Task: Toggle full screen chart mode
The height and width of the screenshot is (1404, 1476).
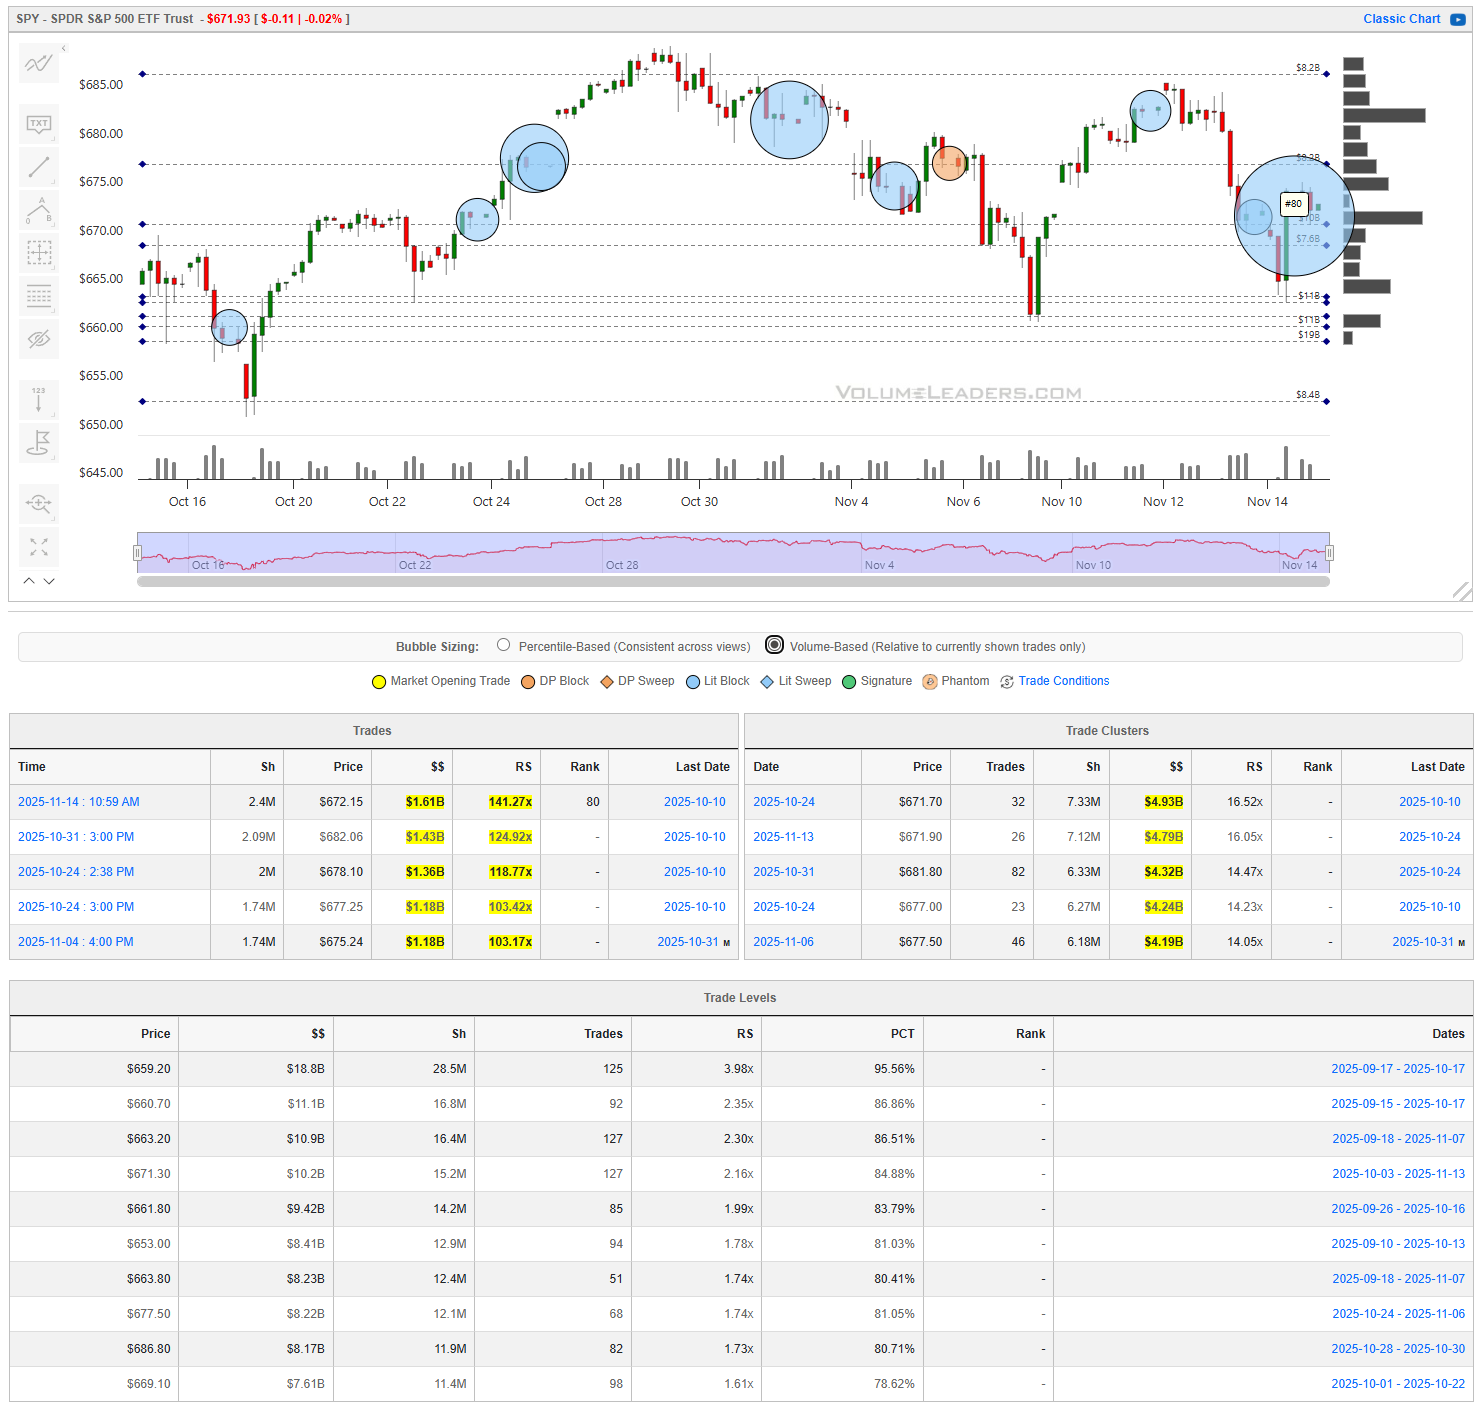Action: click(x=39, y=547)
